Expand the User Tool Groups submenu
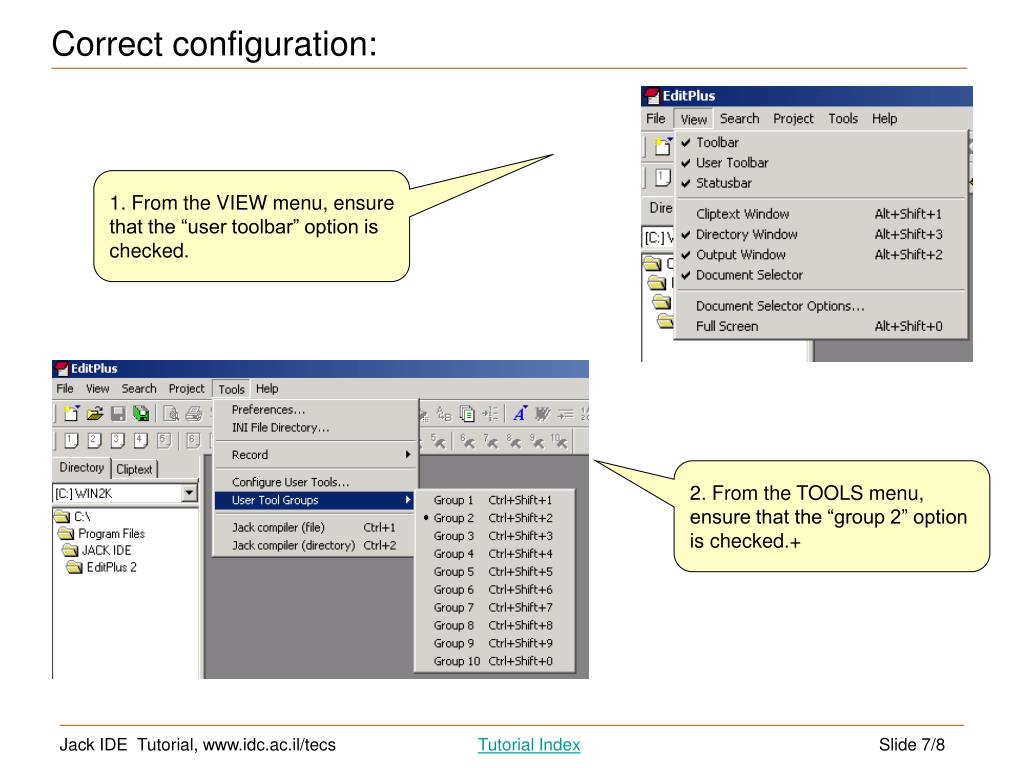 tap(315, 500)
